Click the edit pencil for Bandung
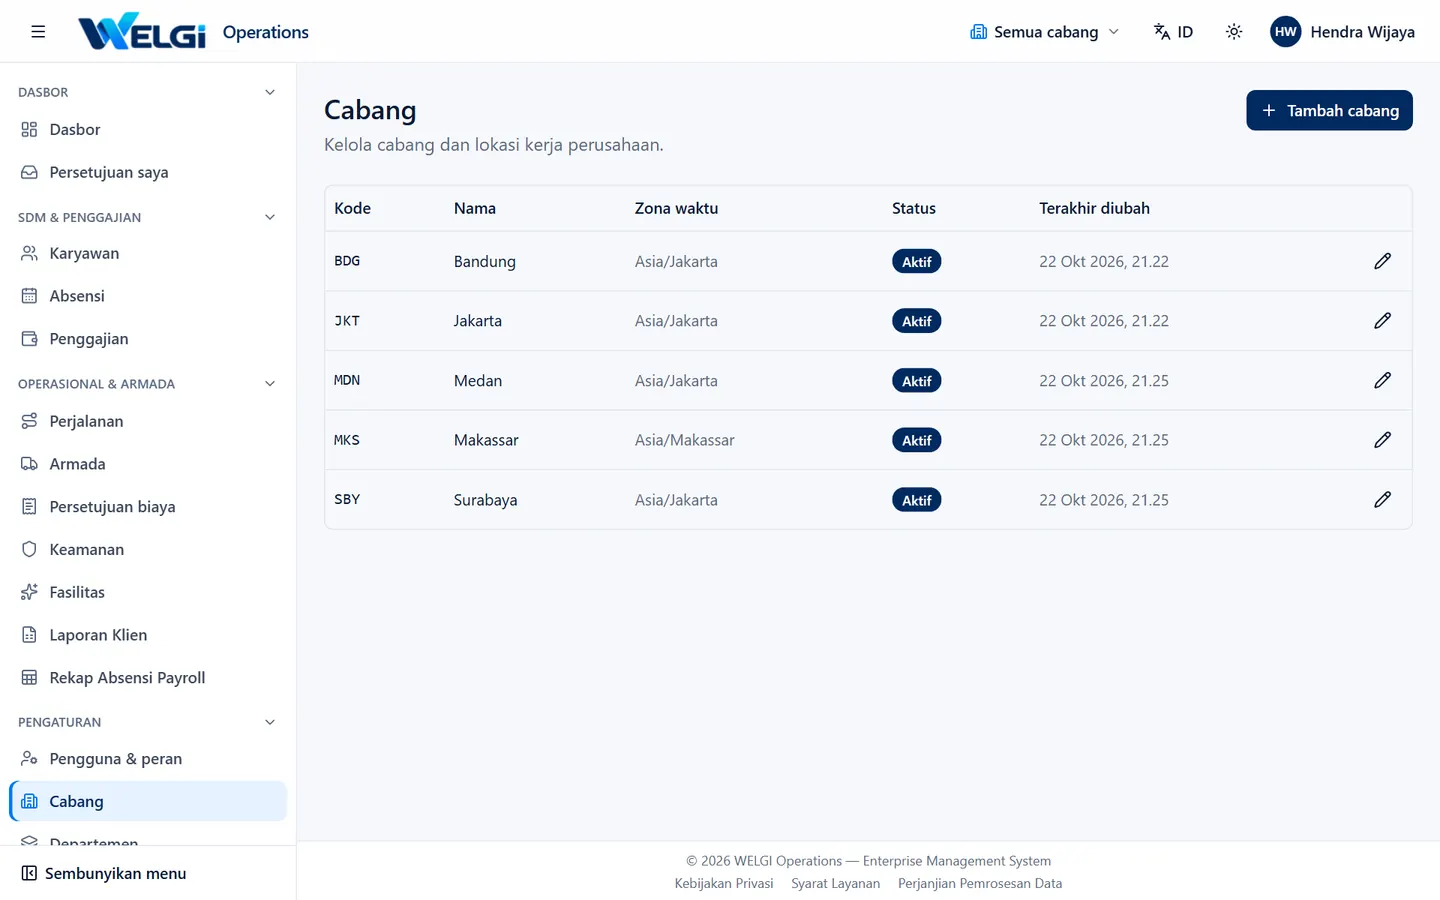Screen dimensions: 1440x900 tap(1382, 261)
